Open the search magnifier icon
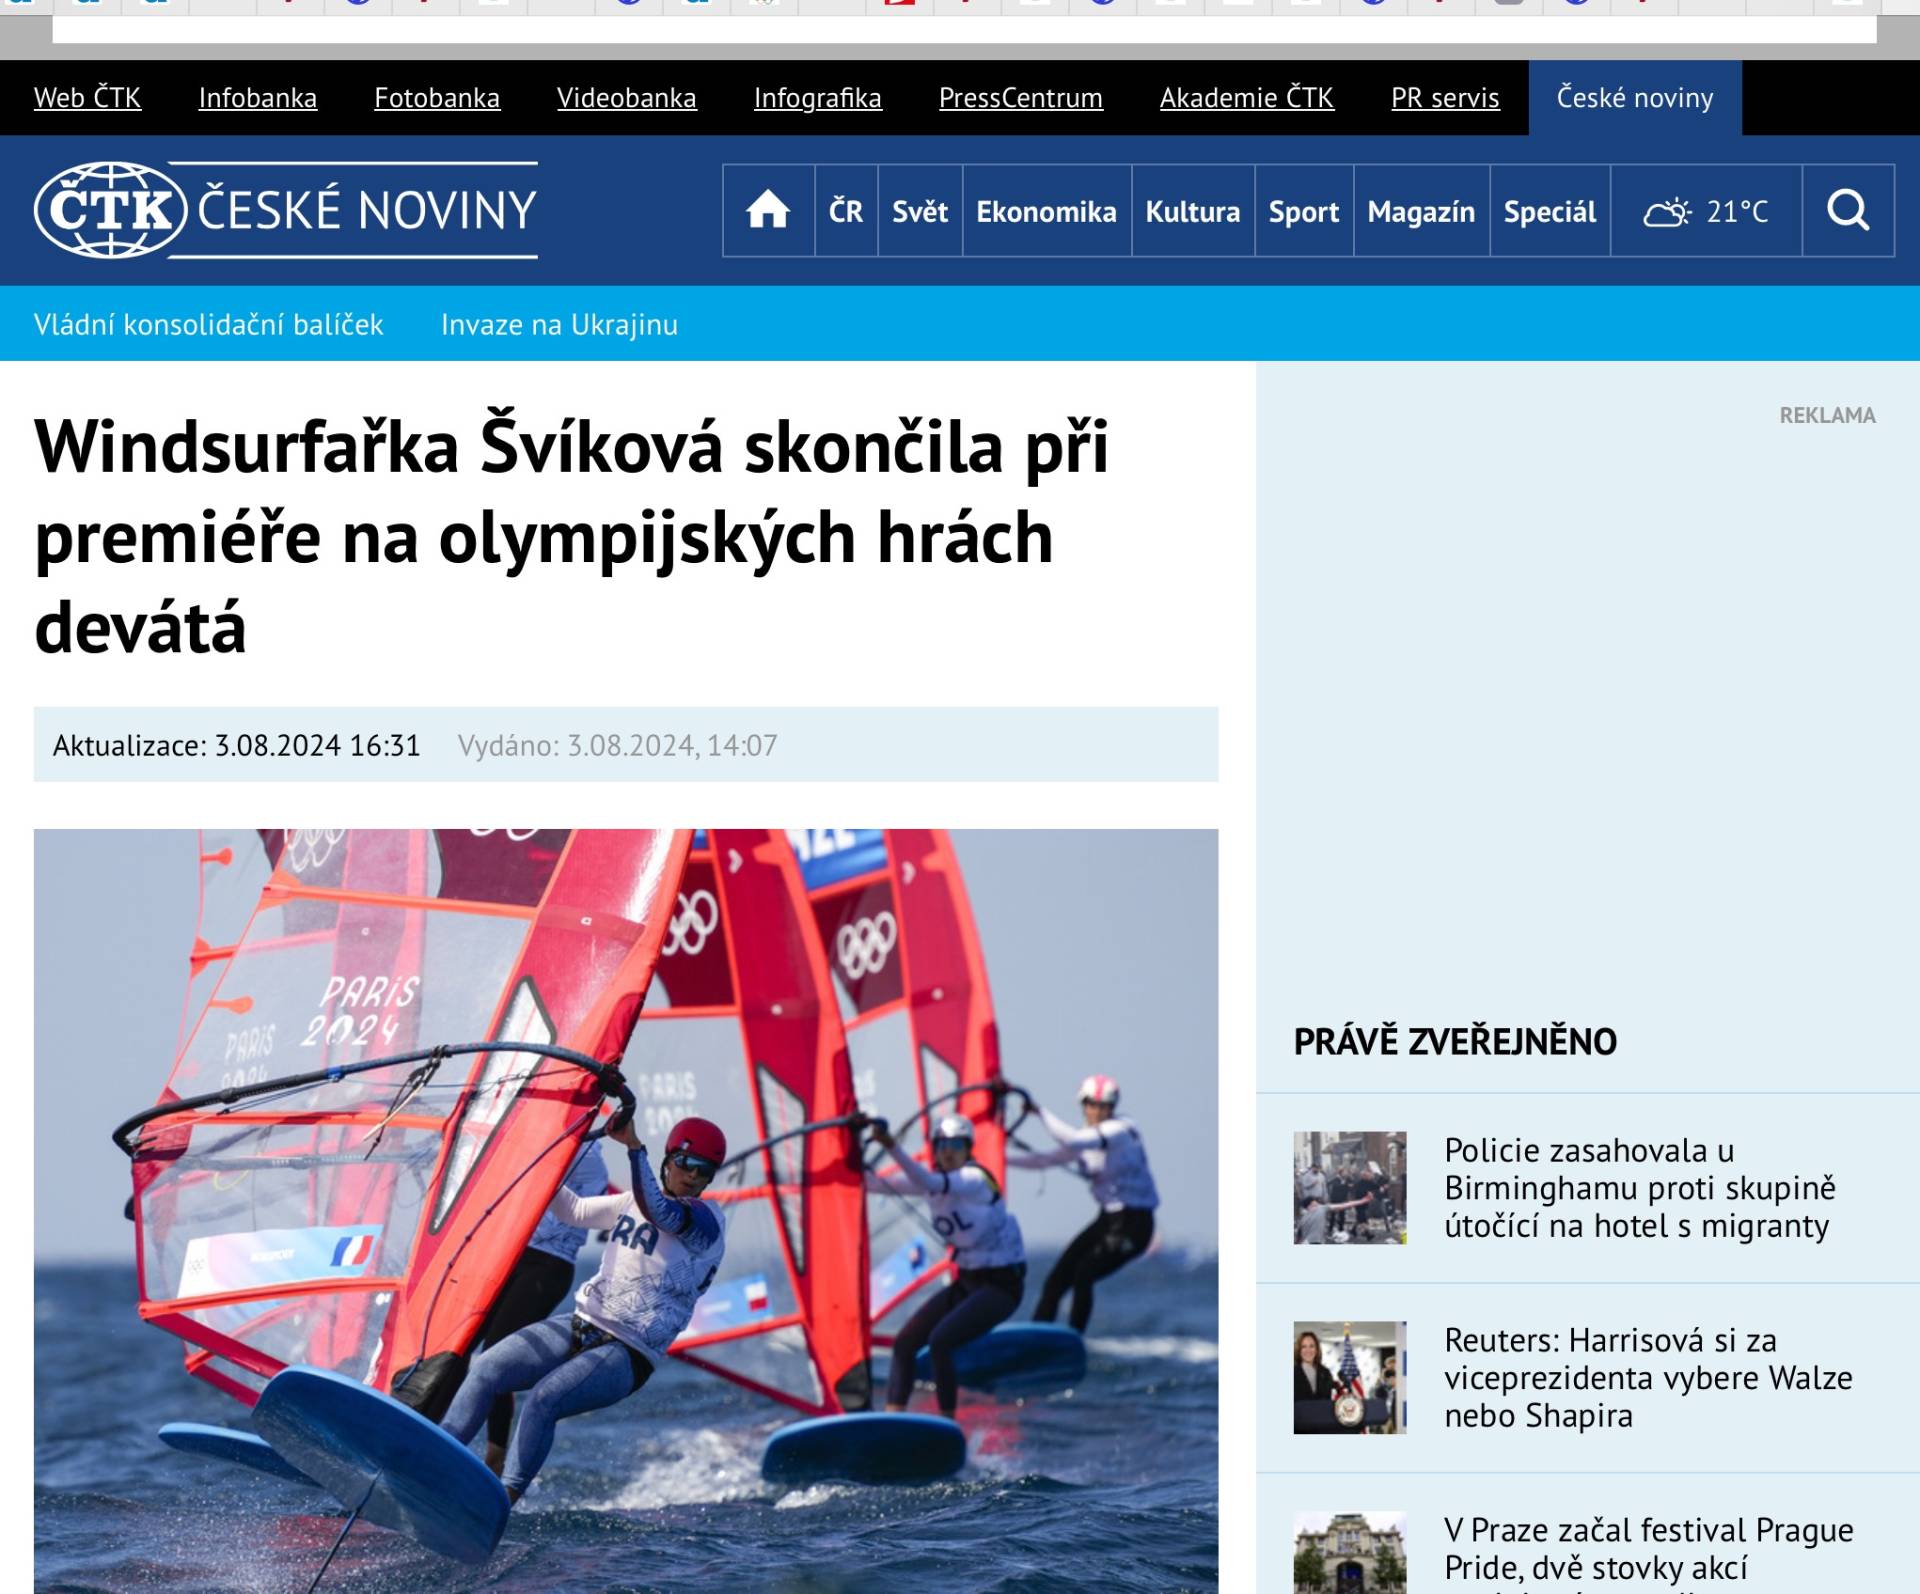Screen dimensions: 1920x1594 (x=1847, y=211)
